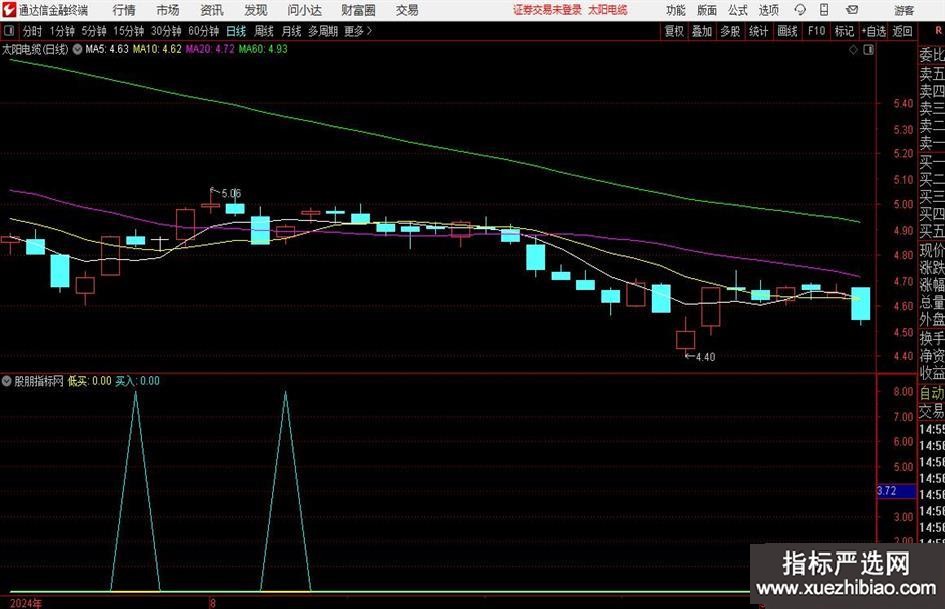The width and height of the screenshot is (945, 609).
Task: Click the 标记 mark button
Action: click(844, 31)
